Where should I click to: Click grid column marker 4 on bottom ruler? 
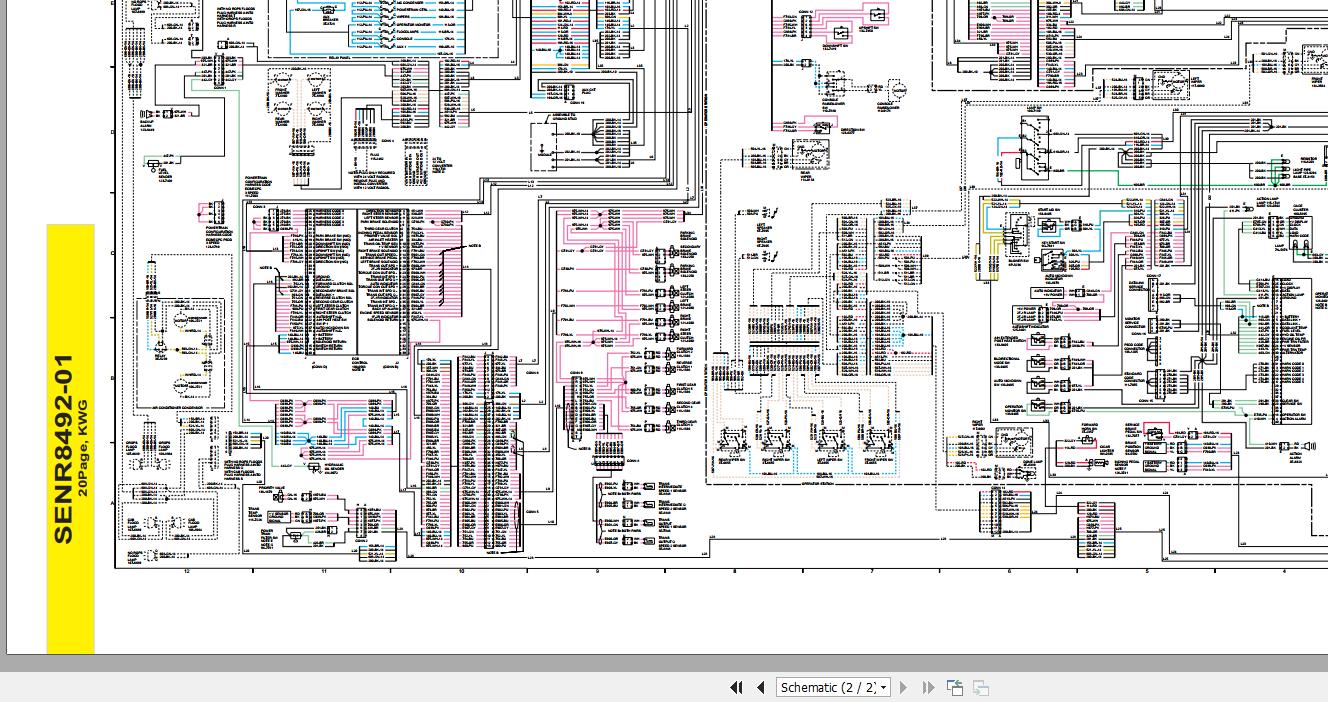pos(1284,571)
